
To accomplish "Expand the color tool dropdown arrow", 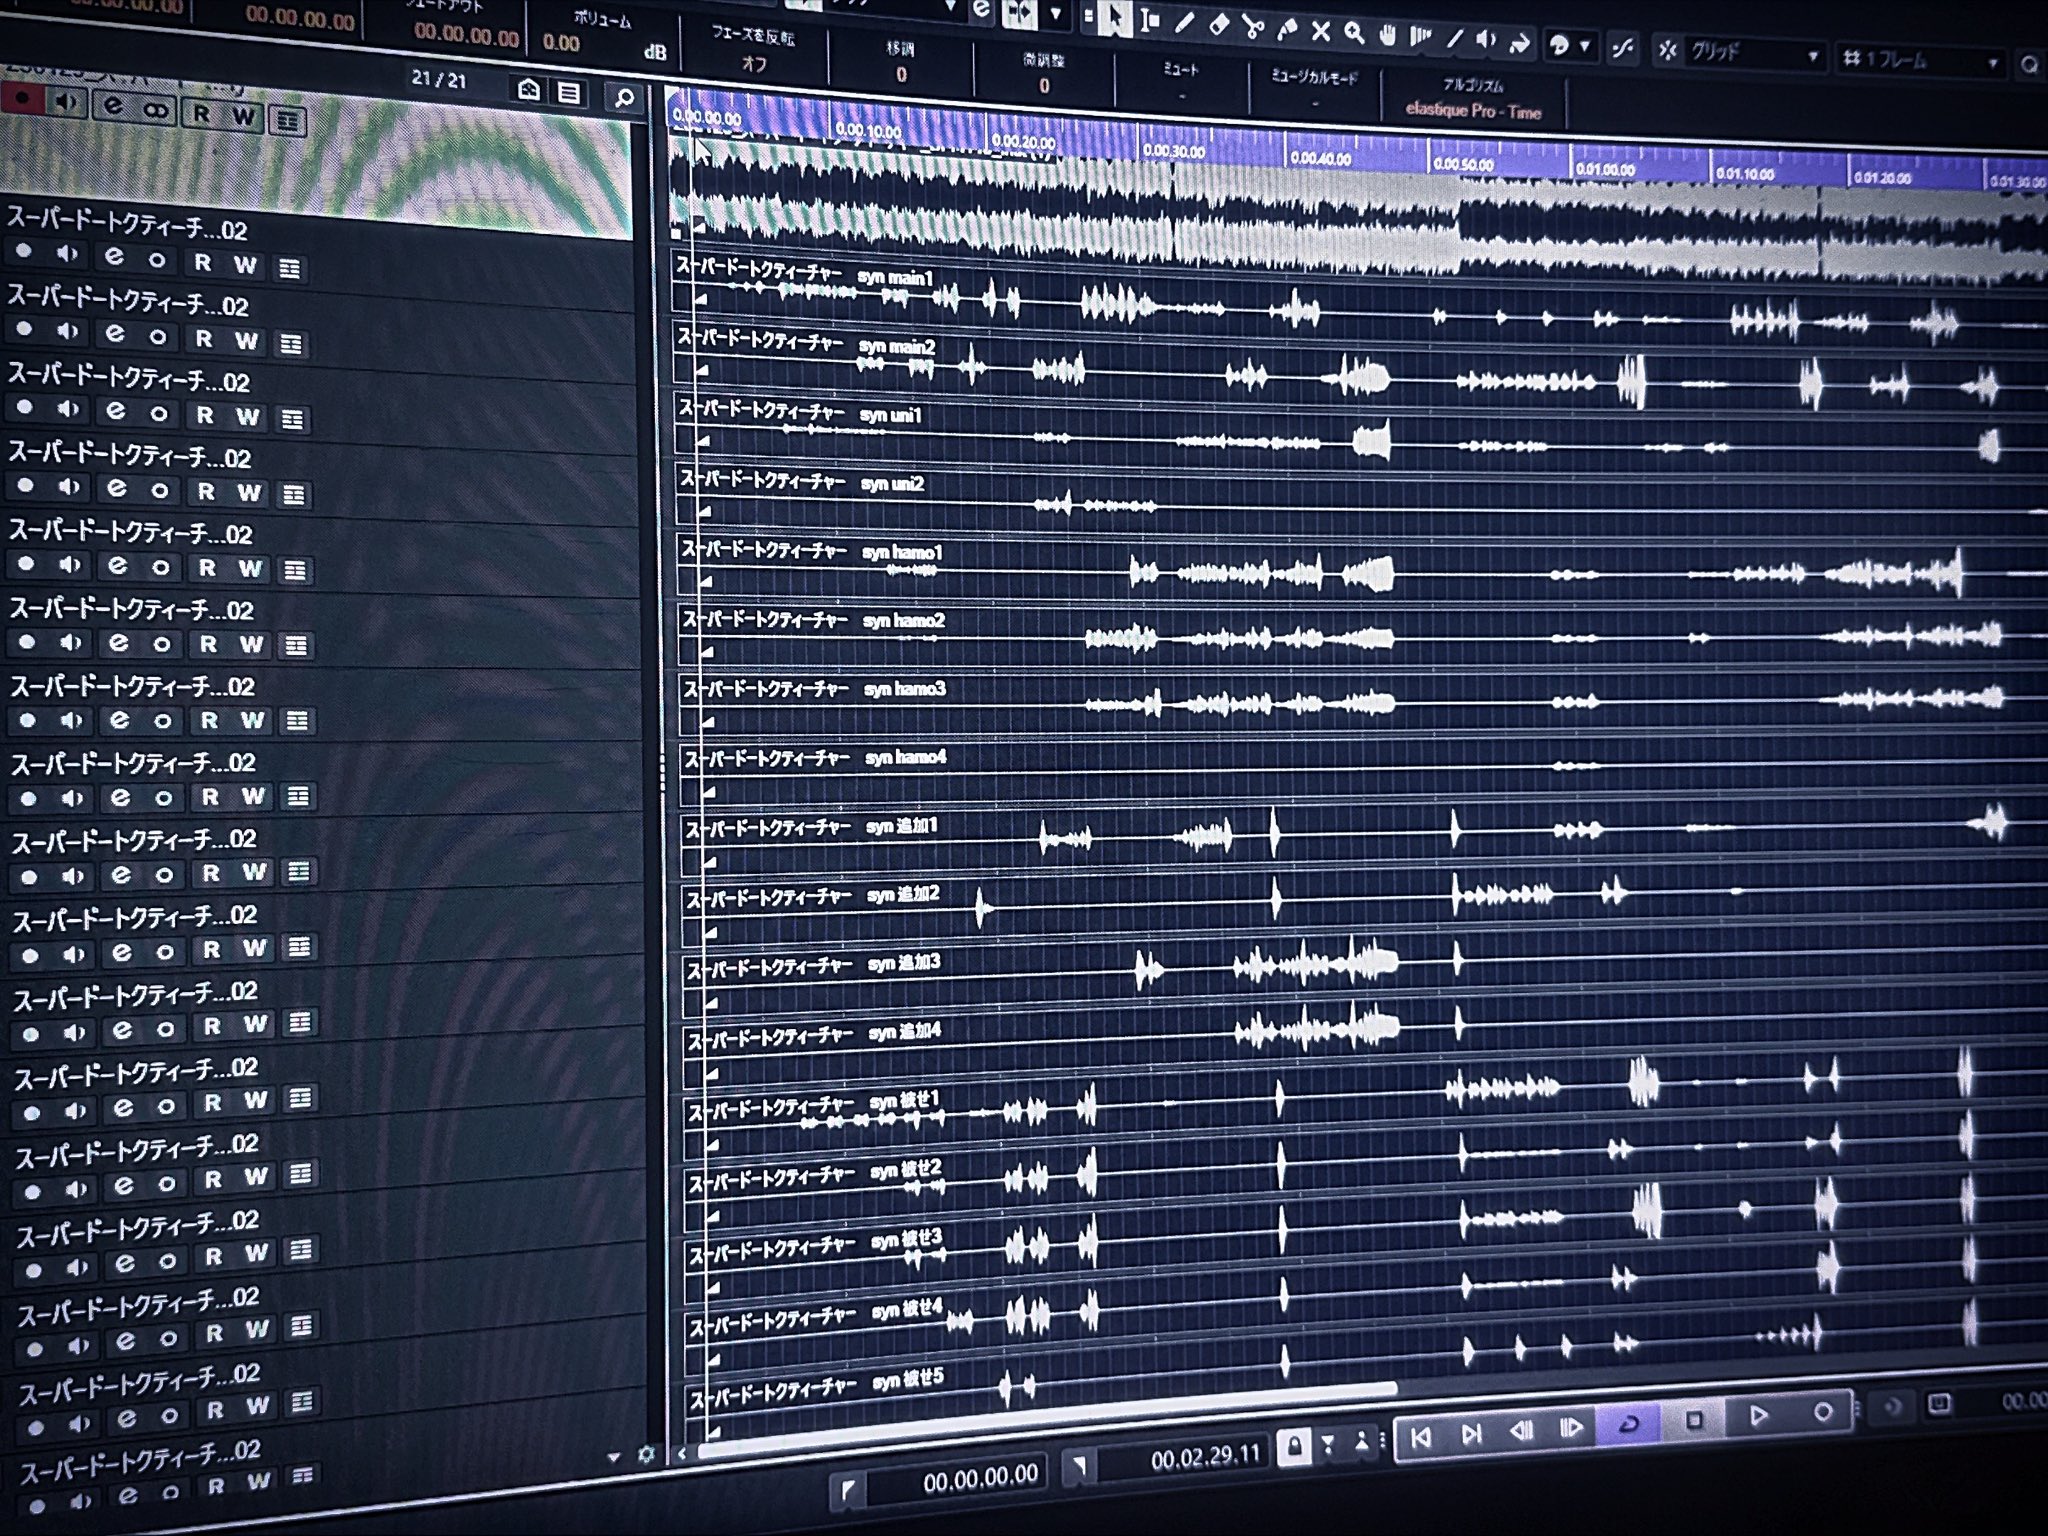I will (1584, 46).
